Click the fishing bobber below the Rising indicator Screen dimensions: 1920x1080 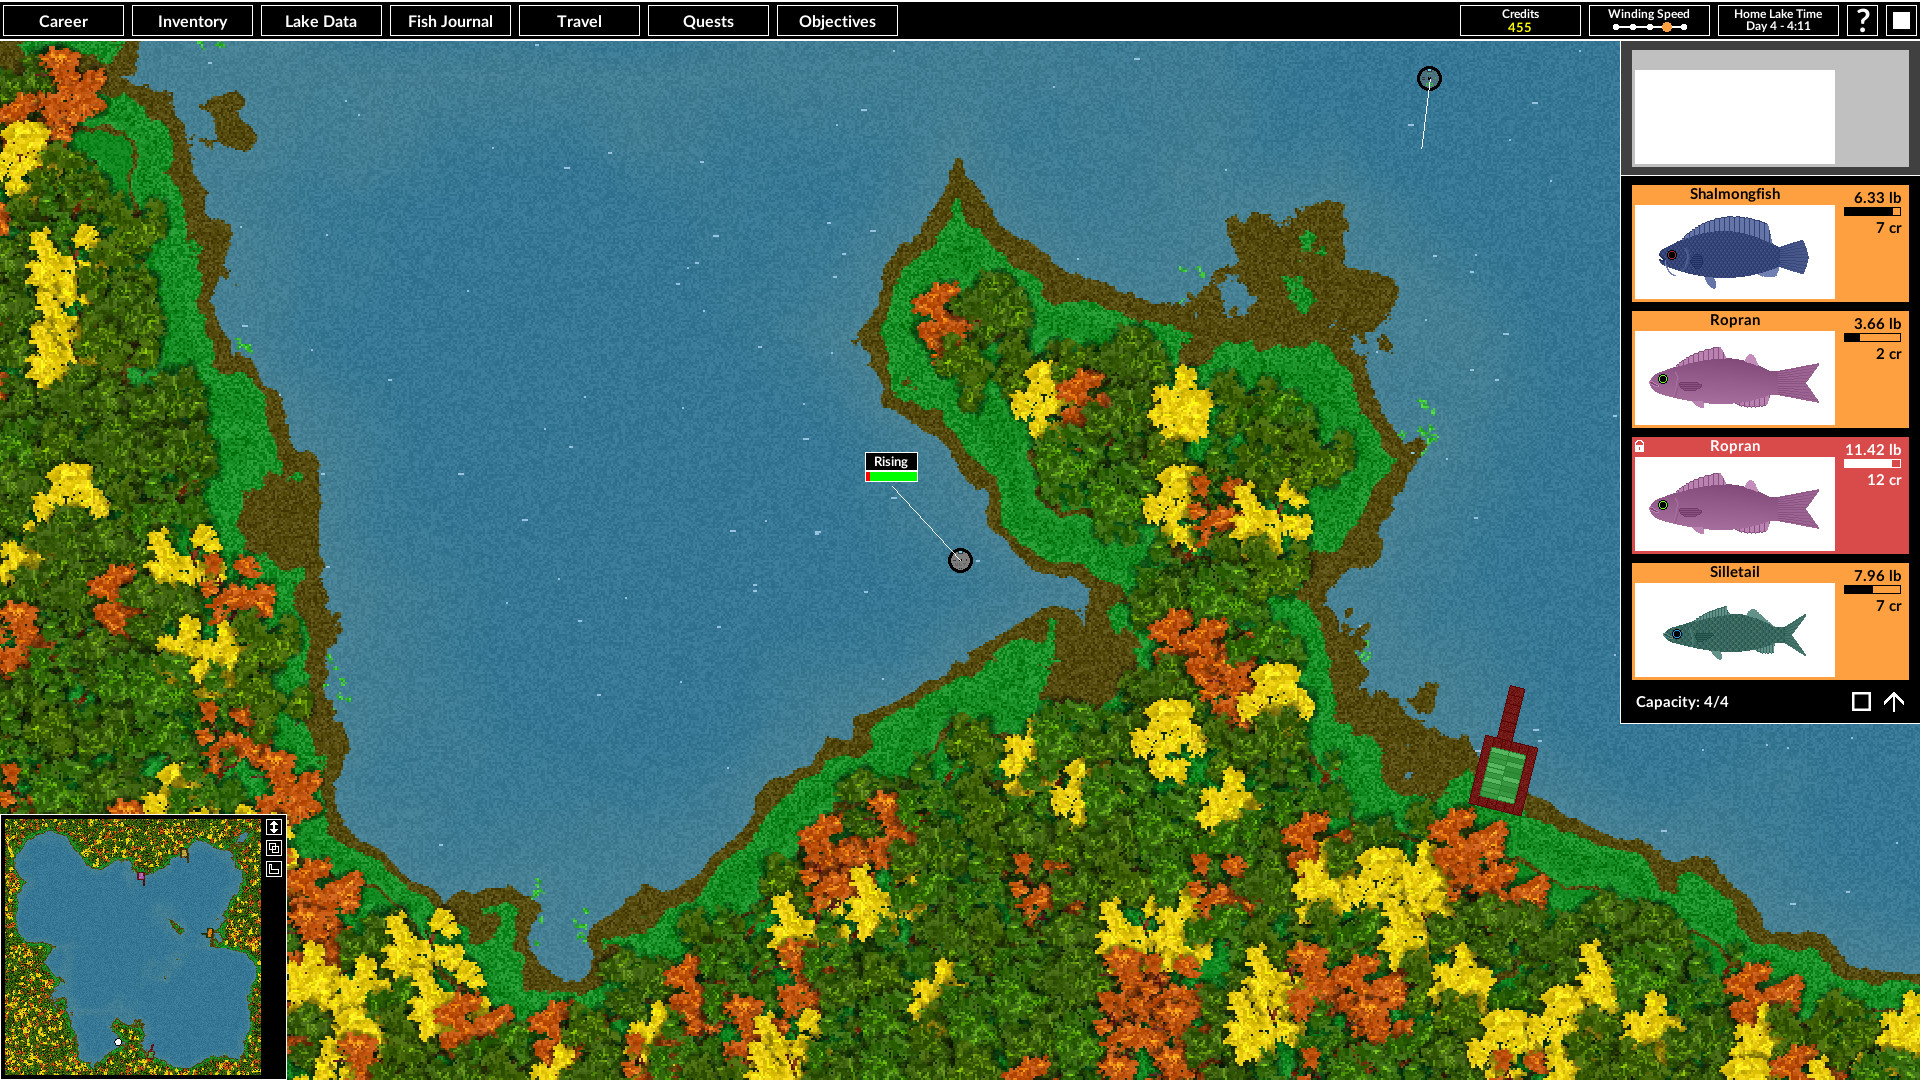pos(960,561)
